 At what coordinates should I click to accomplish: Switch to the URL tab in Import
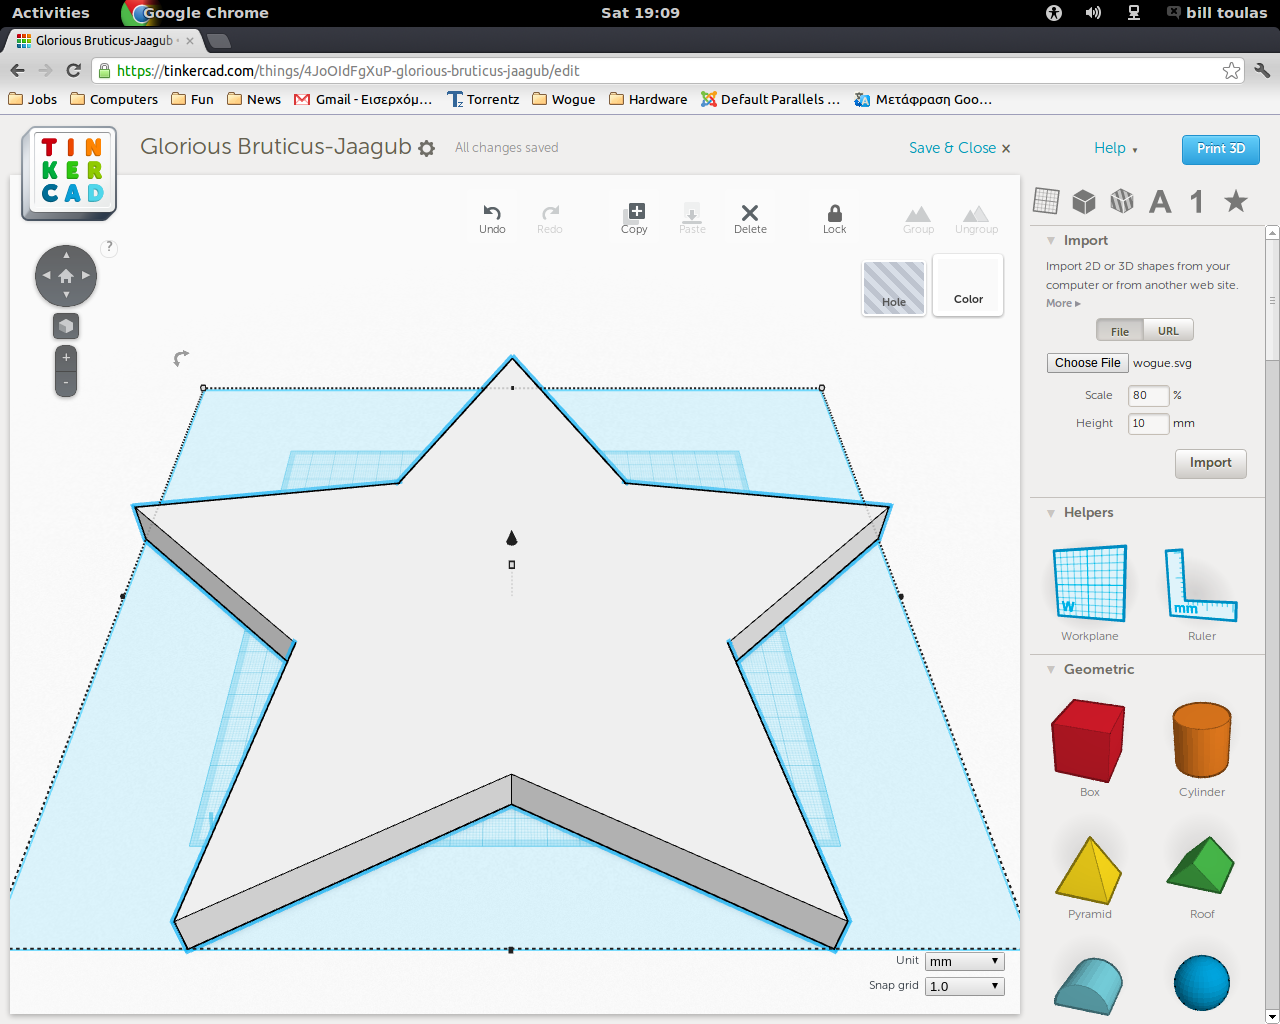[1167, 330]
